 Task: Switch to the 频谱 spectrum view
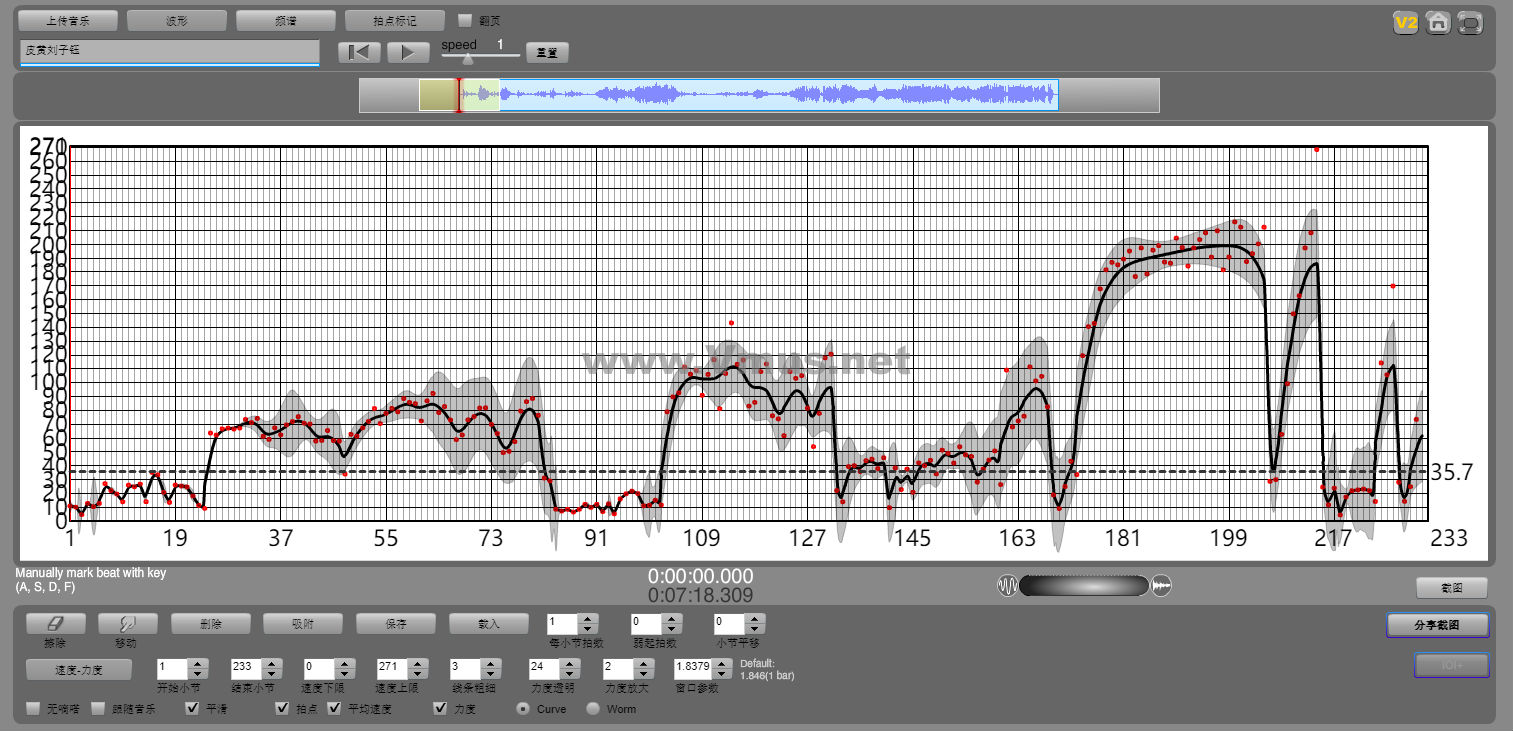[285, 20]
